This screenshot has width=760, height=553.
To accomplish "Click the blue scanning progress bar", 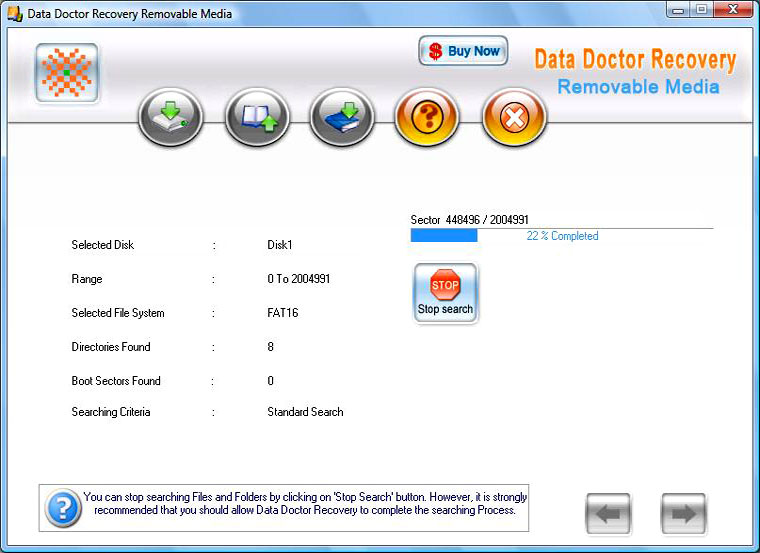I will coord(444,236).
